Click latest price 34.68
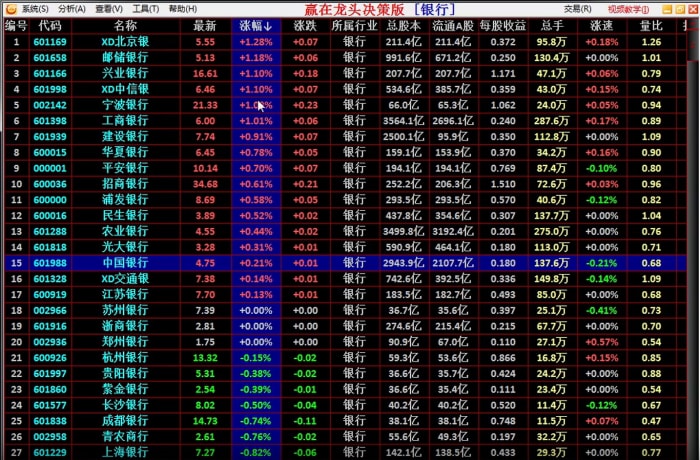Image resolution: width=700 pixels, height=460 pixels. (x=205, y=184)
